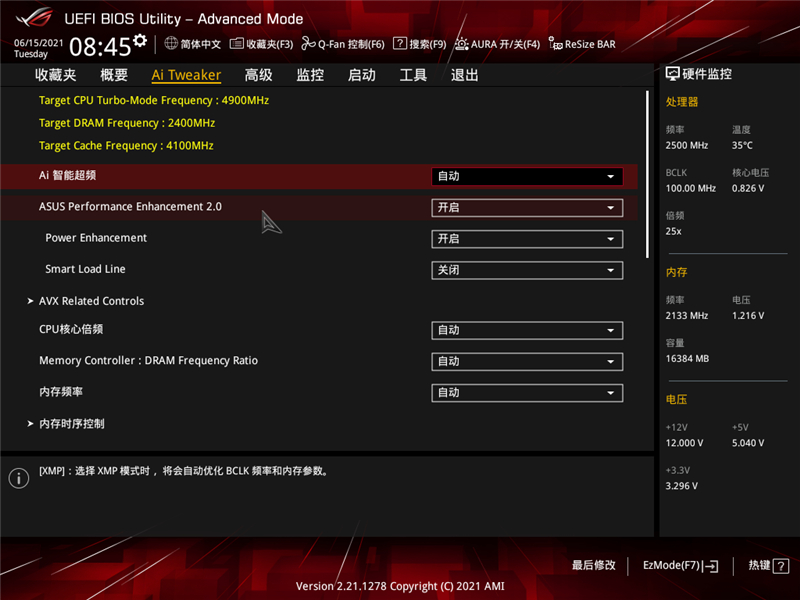The image size is (800, 600).
Task: Click the hotkeys question-mark box icon
Action: pyautogui.click(x=781, y=566)
